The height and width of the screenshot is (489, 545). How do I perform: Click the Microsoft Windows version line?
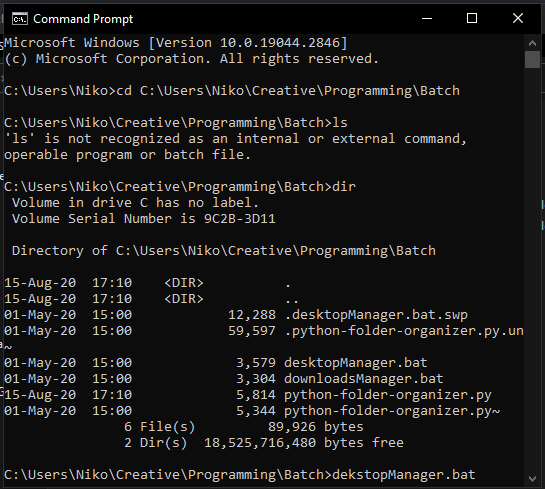click(176, 43)
